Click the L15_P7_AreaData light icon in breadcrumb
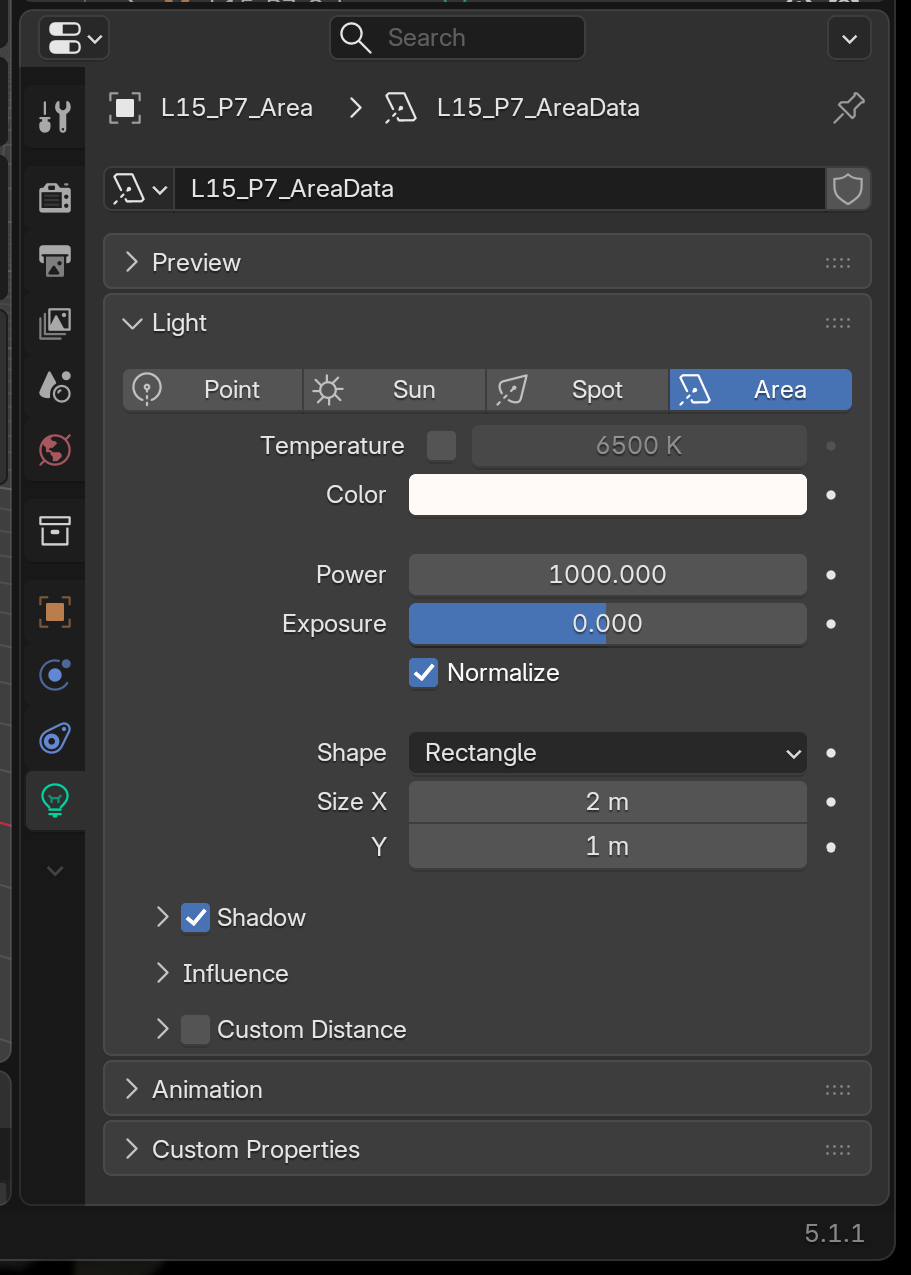The height and width of the screenshot is (1275, 911). pyautogui.click(x=400, y=108)
